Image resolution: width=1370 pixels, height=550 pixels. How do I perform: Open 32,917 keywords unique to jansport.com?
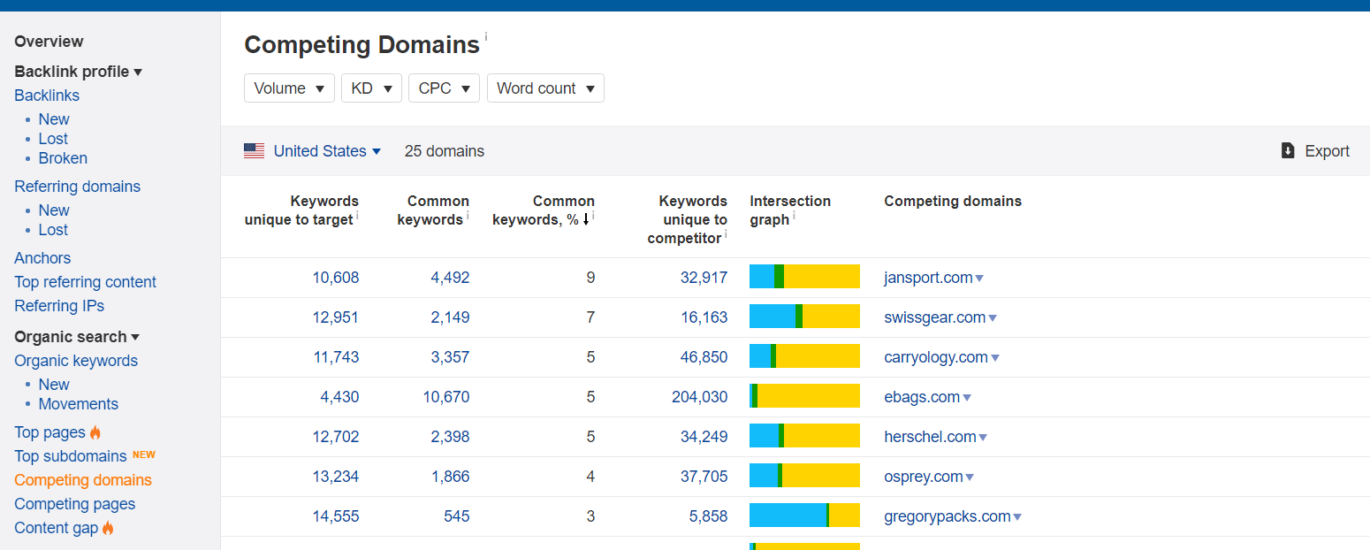[704, 278]
